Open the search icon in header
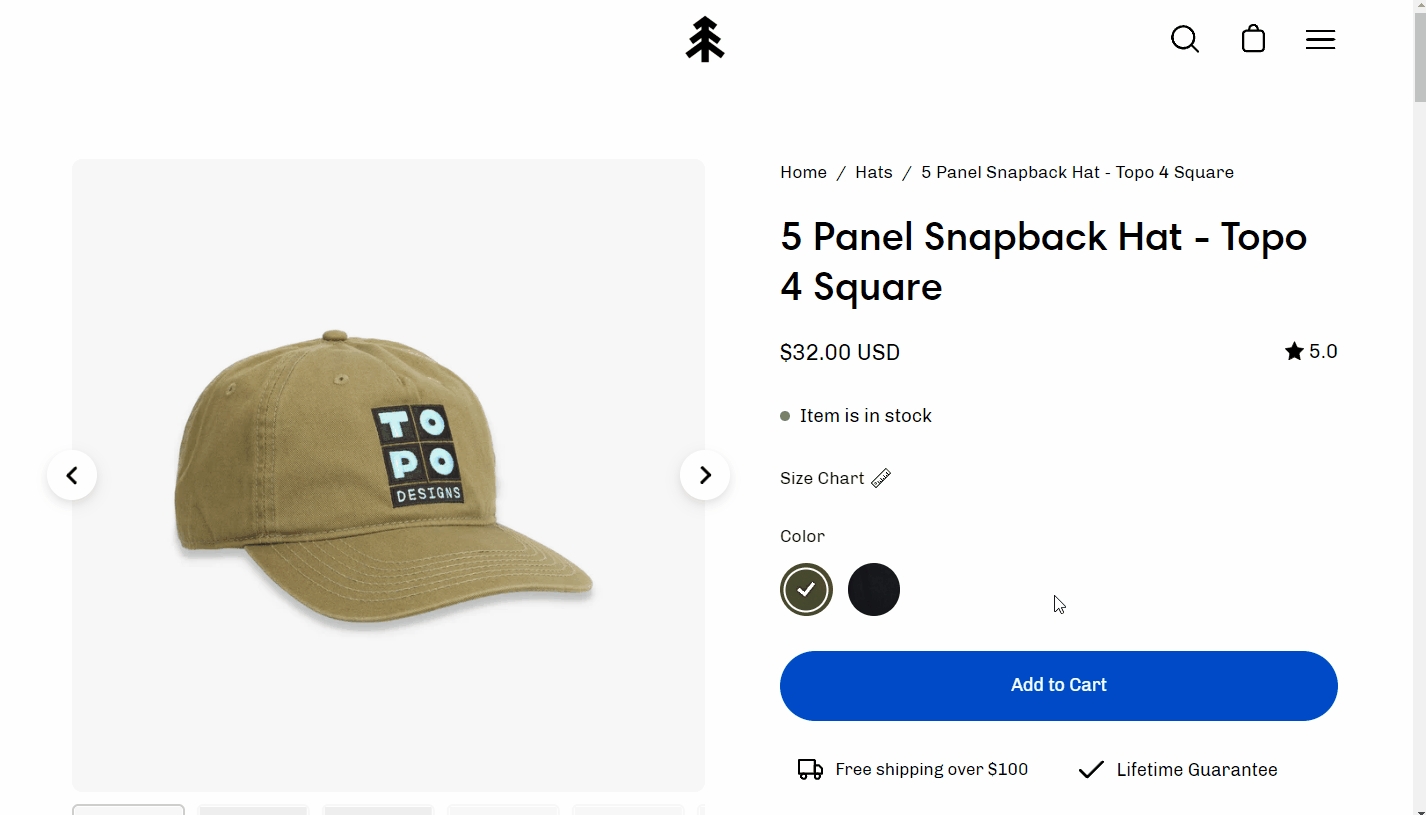This screenshot has width=1426, height=815. pyautogui.click(x=1185, y=40)
